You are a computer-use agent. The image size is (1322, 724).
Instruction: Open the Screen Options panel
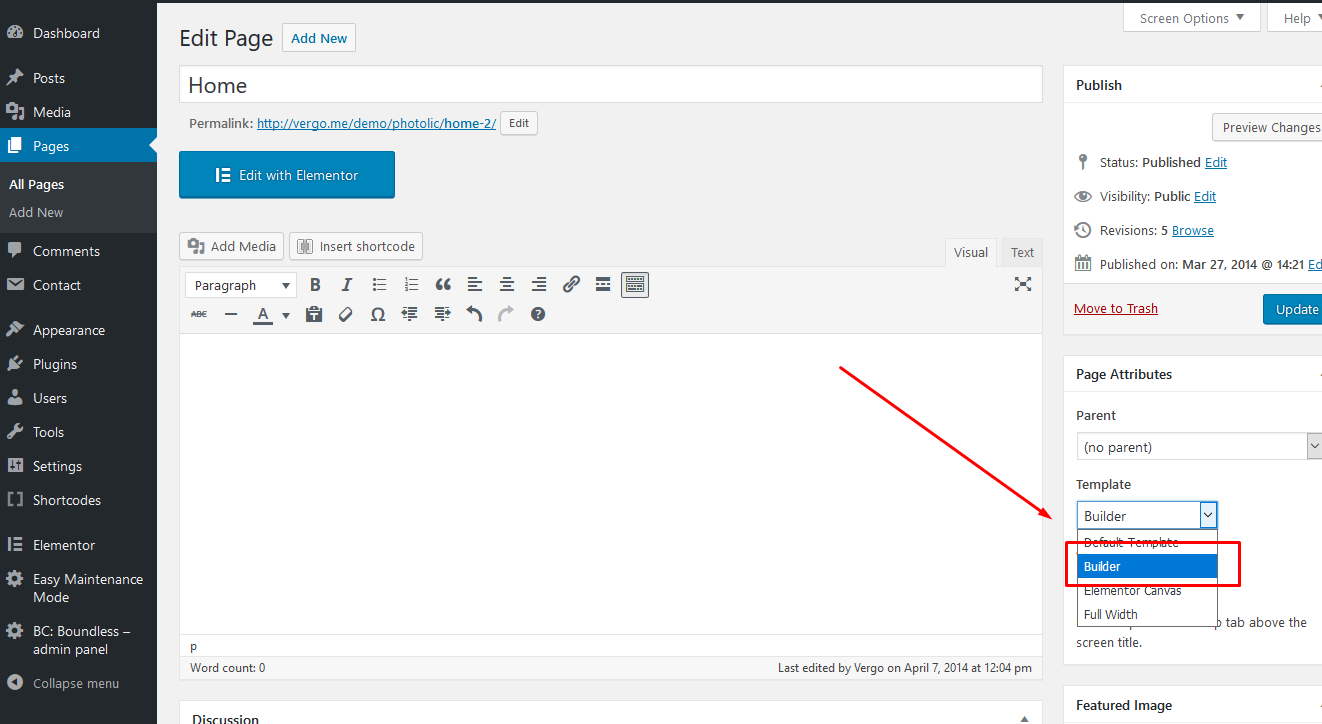[1192, 18]
